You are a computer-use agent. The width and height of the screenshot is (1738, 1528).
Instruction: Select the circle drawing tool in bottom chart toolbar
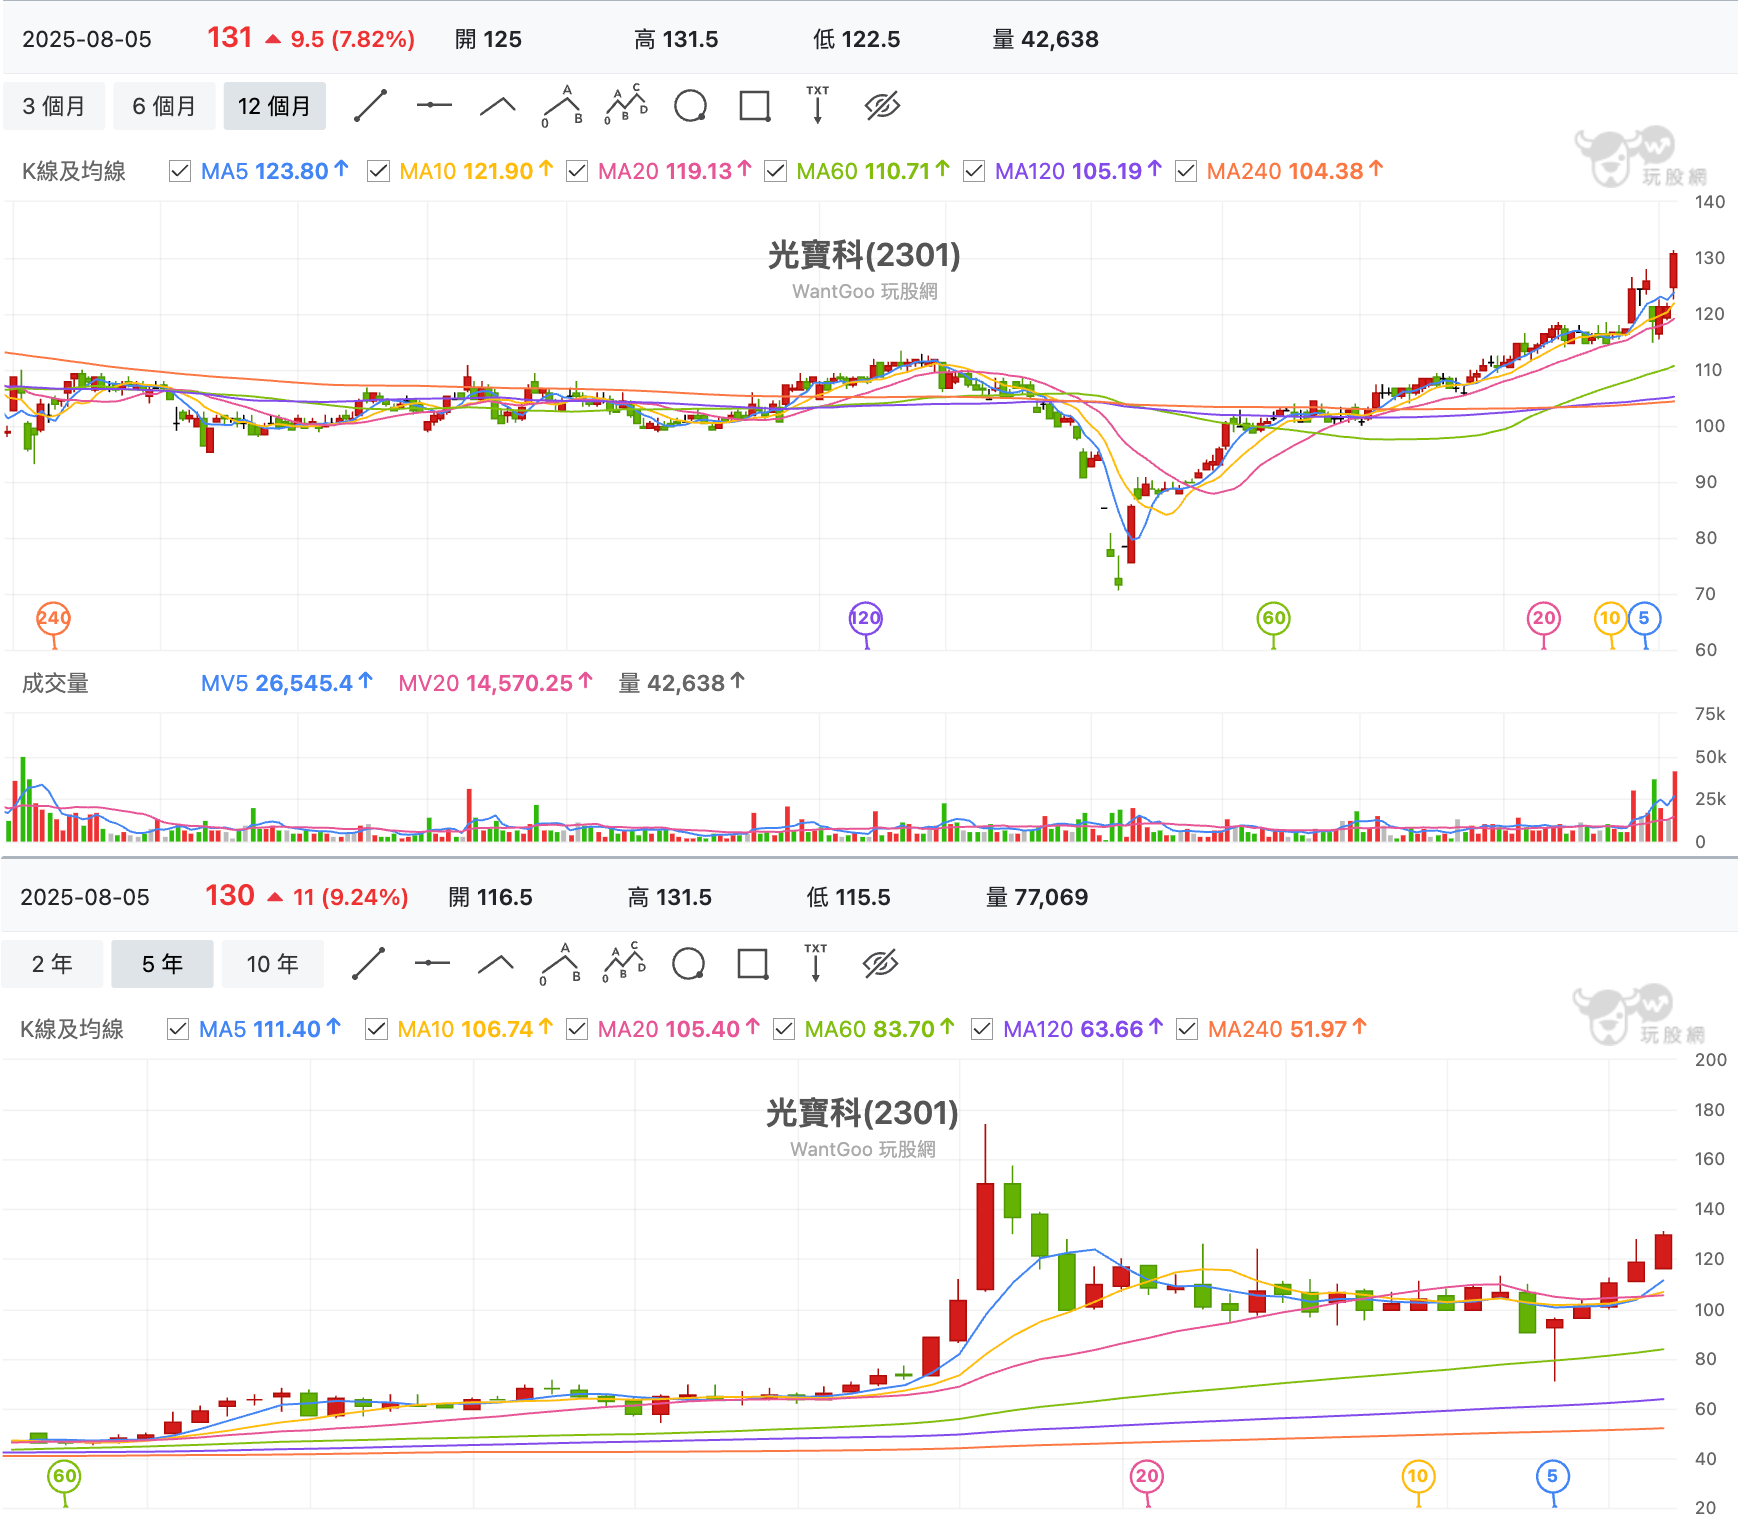point(689,964)
